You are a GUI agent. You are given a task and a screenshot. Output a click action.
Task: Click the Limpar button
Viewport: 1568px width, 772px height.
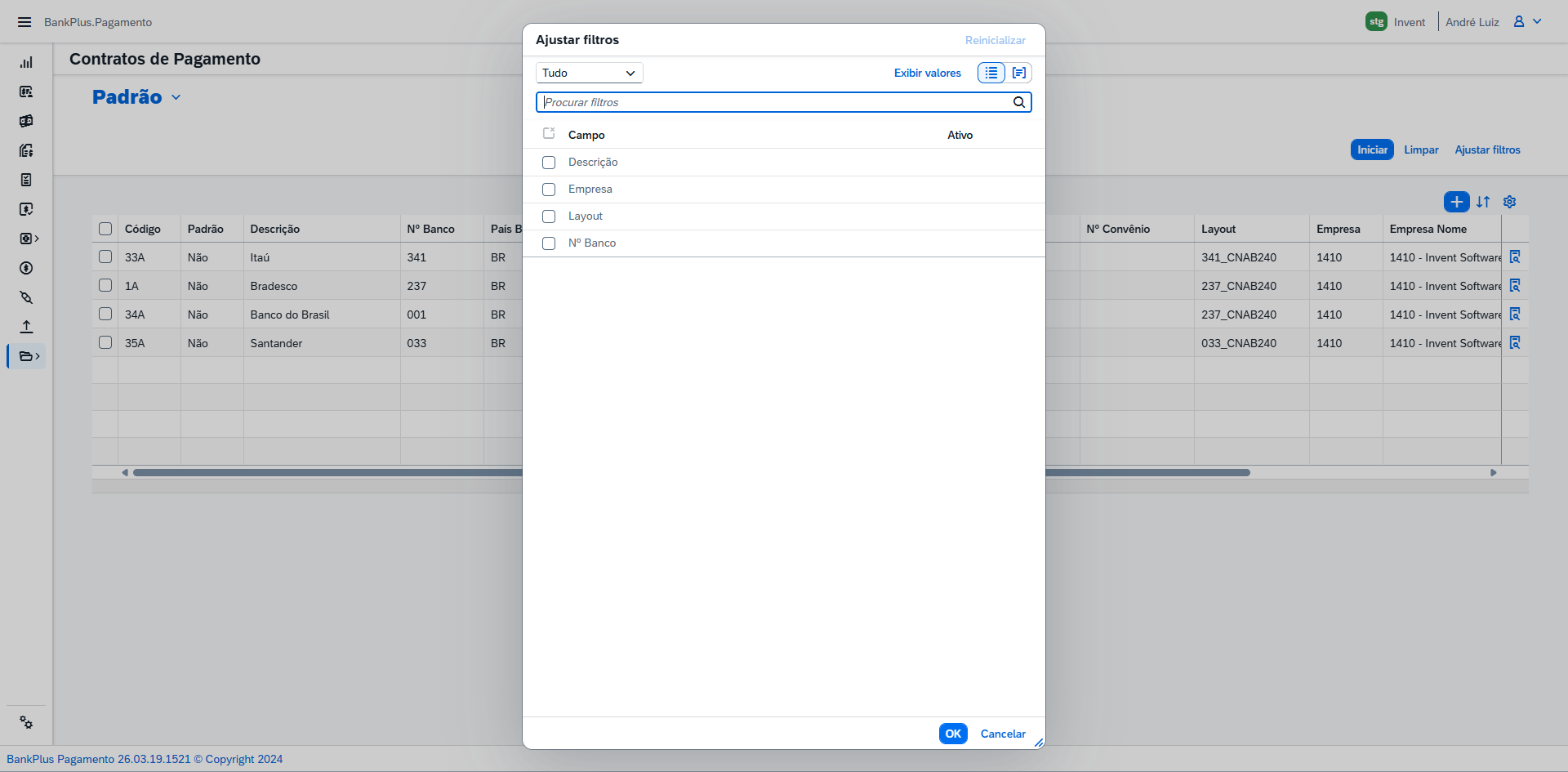(x=1421, y=150)
